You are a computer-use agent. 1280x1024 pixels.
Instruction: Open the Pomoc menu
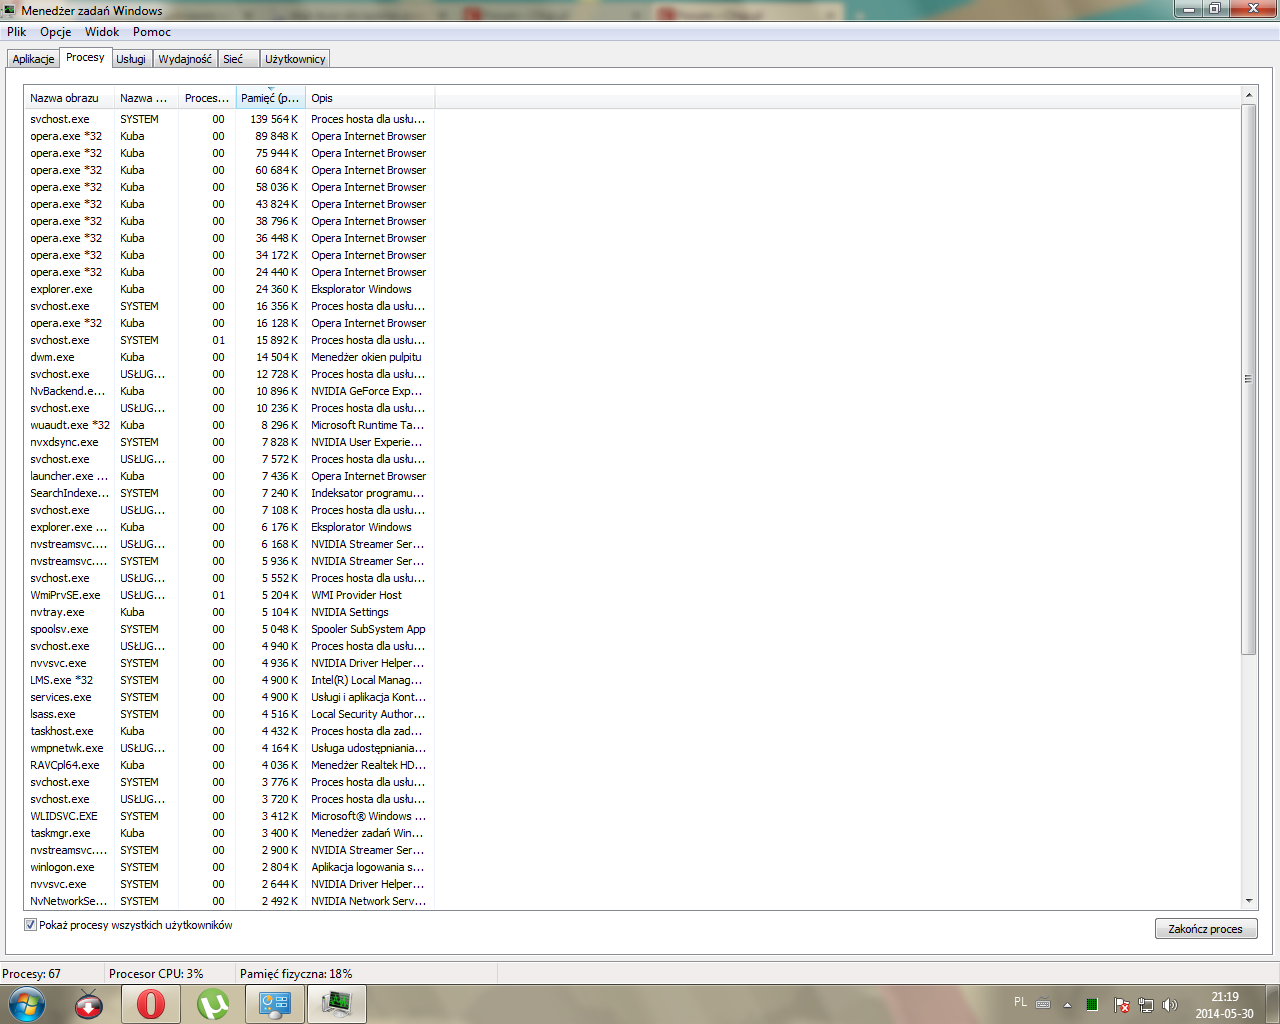(152, 32)
